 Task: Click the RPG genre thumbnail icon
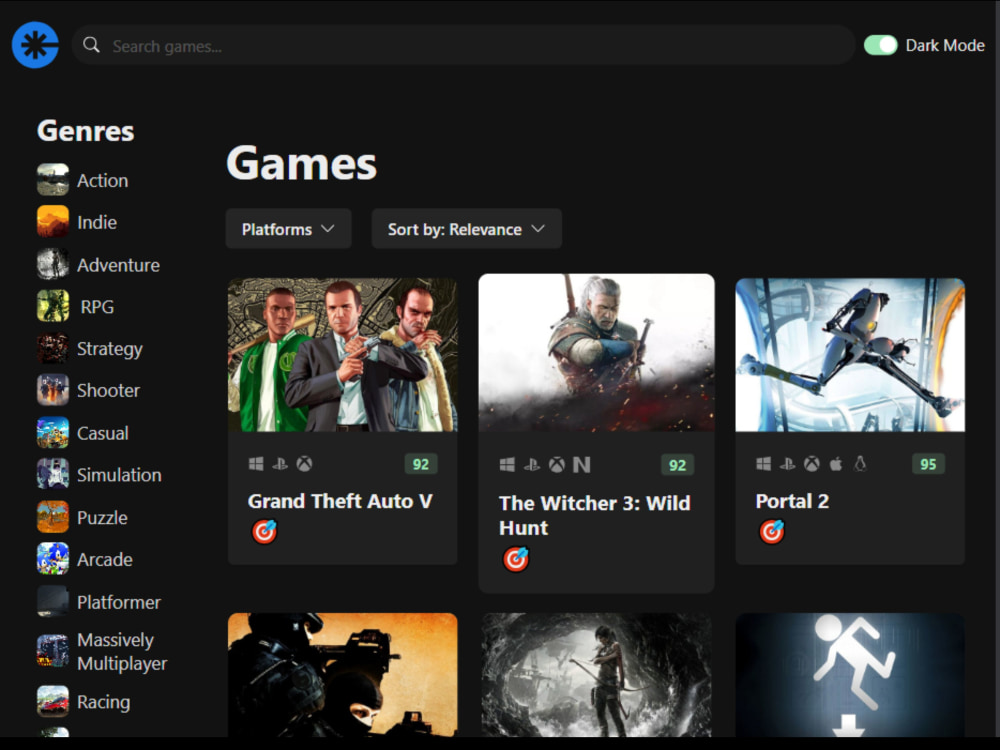(x=53, y=306)
